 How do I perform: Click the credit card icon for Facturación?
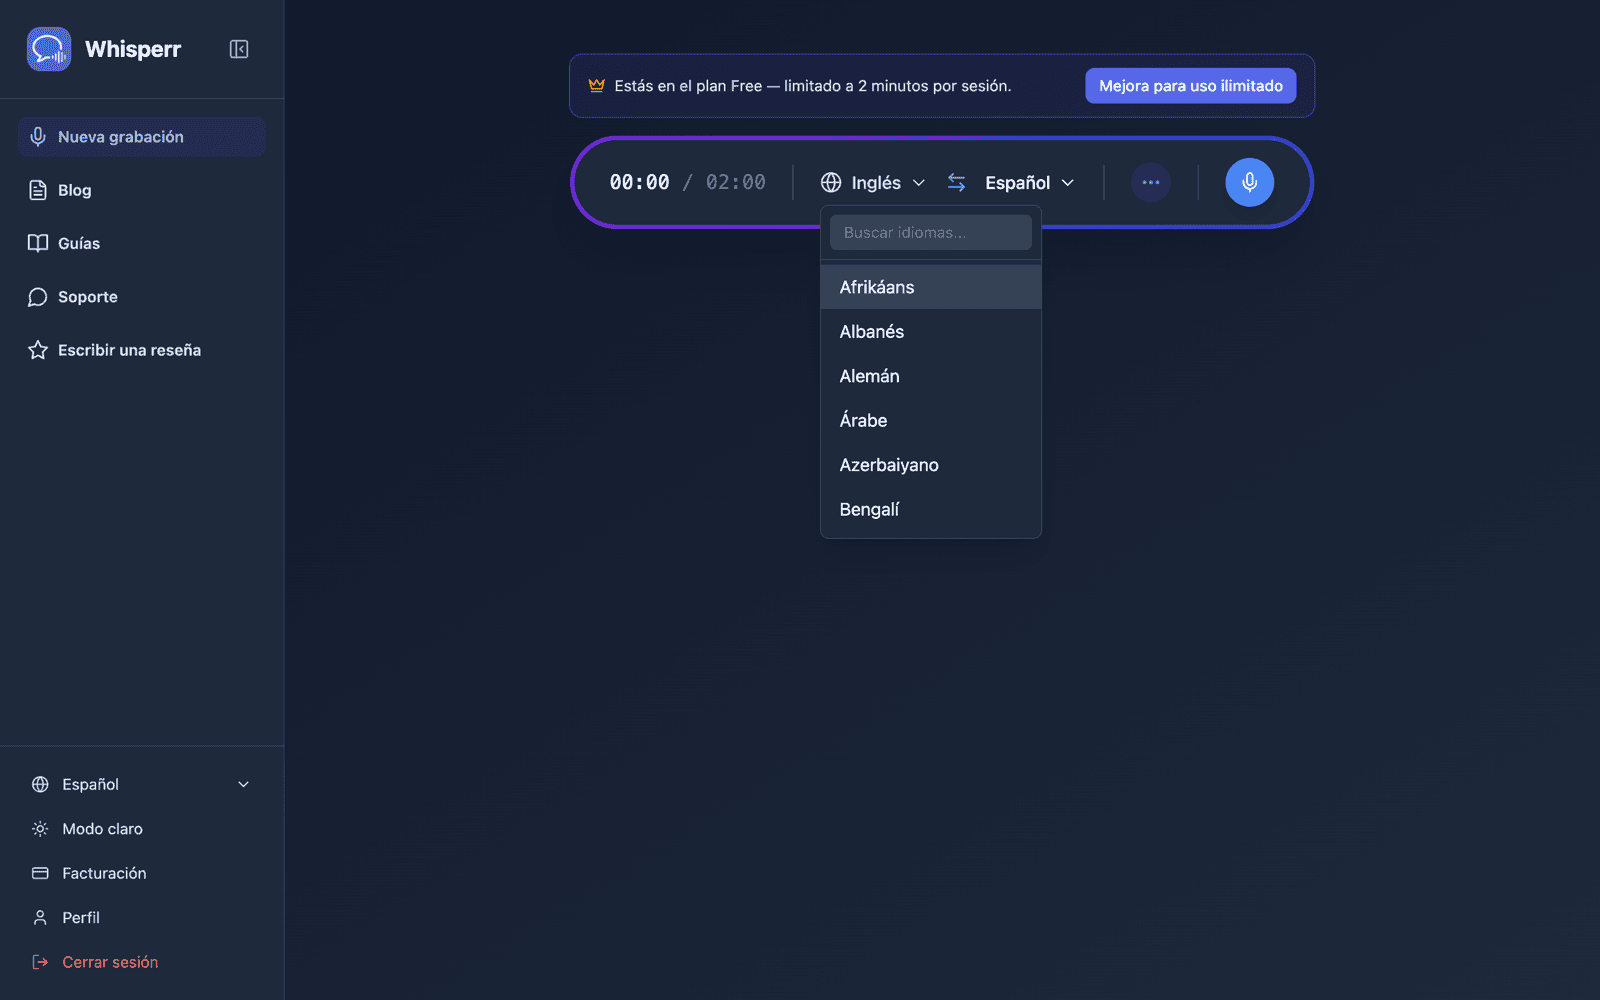click(x=40, y=873)
